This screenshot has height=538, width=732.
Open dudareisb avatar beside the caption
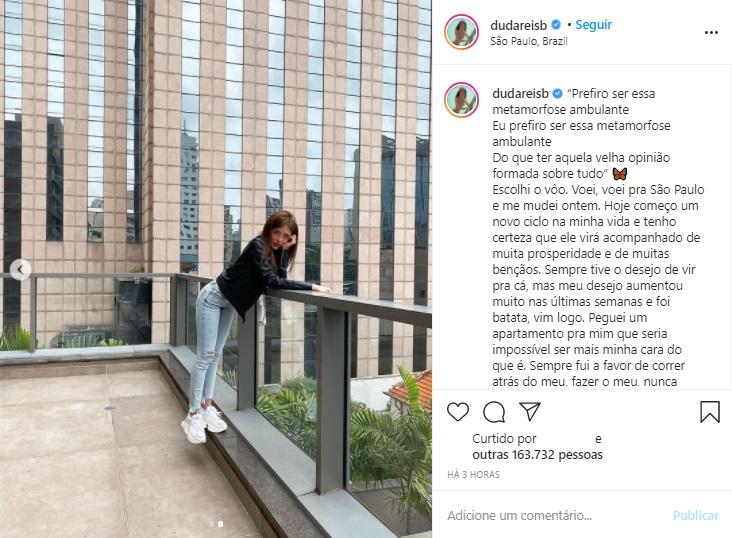[461, 100]
